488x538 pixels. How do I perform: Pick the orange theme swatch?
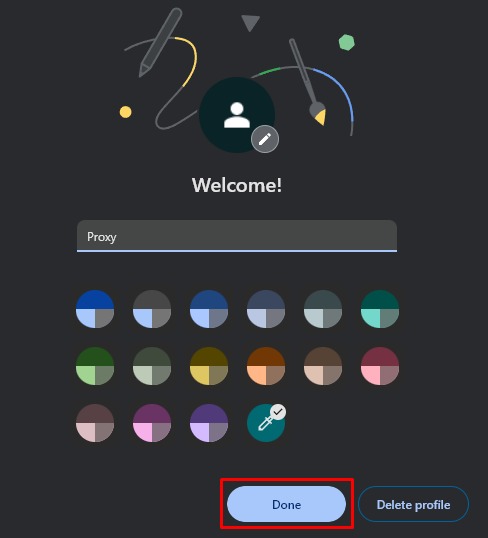(x=266, y=366)
